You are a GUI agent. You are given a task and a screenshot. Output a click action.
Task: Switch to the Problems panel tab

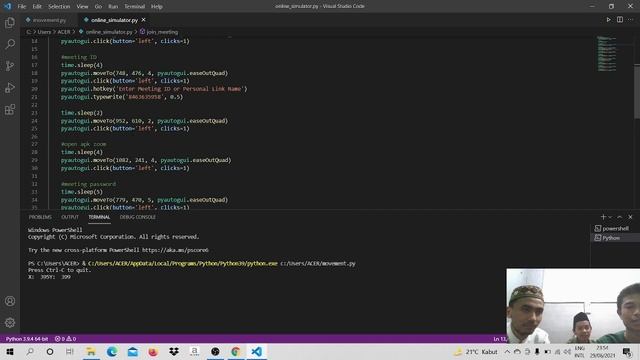pyautogui.click(x=40, y=217)
